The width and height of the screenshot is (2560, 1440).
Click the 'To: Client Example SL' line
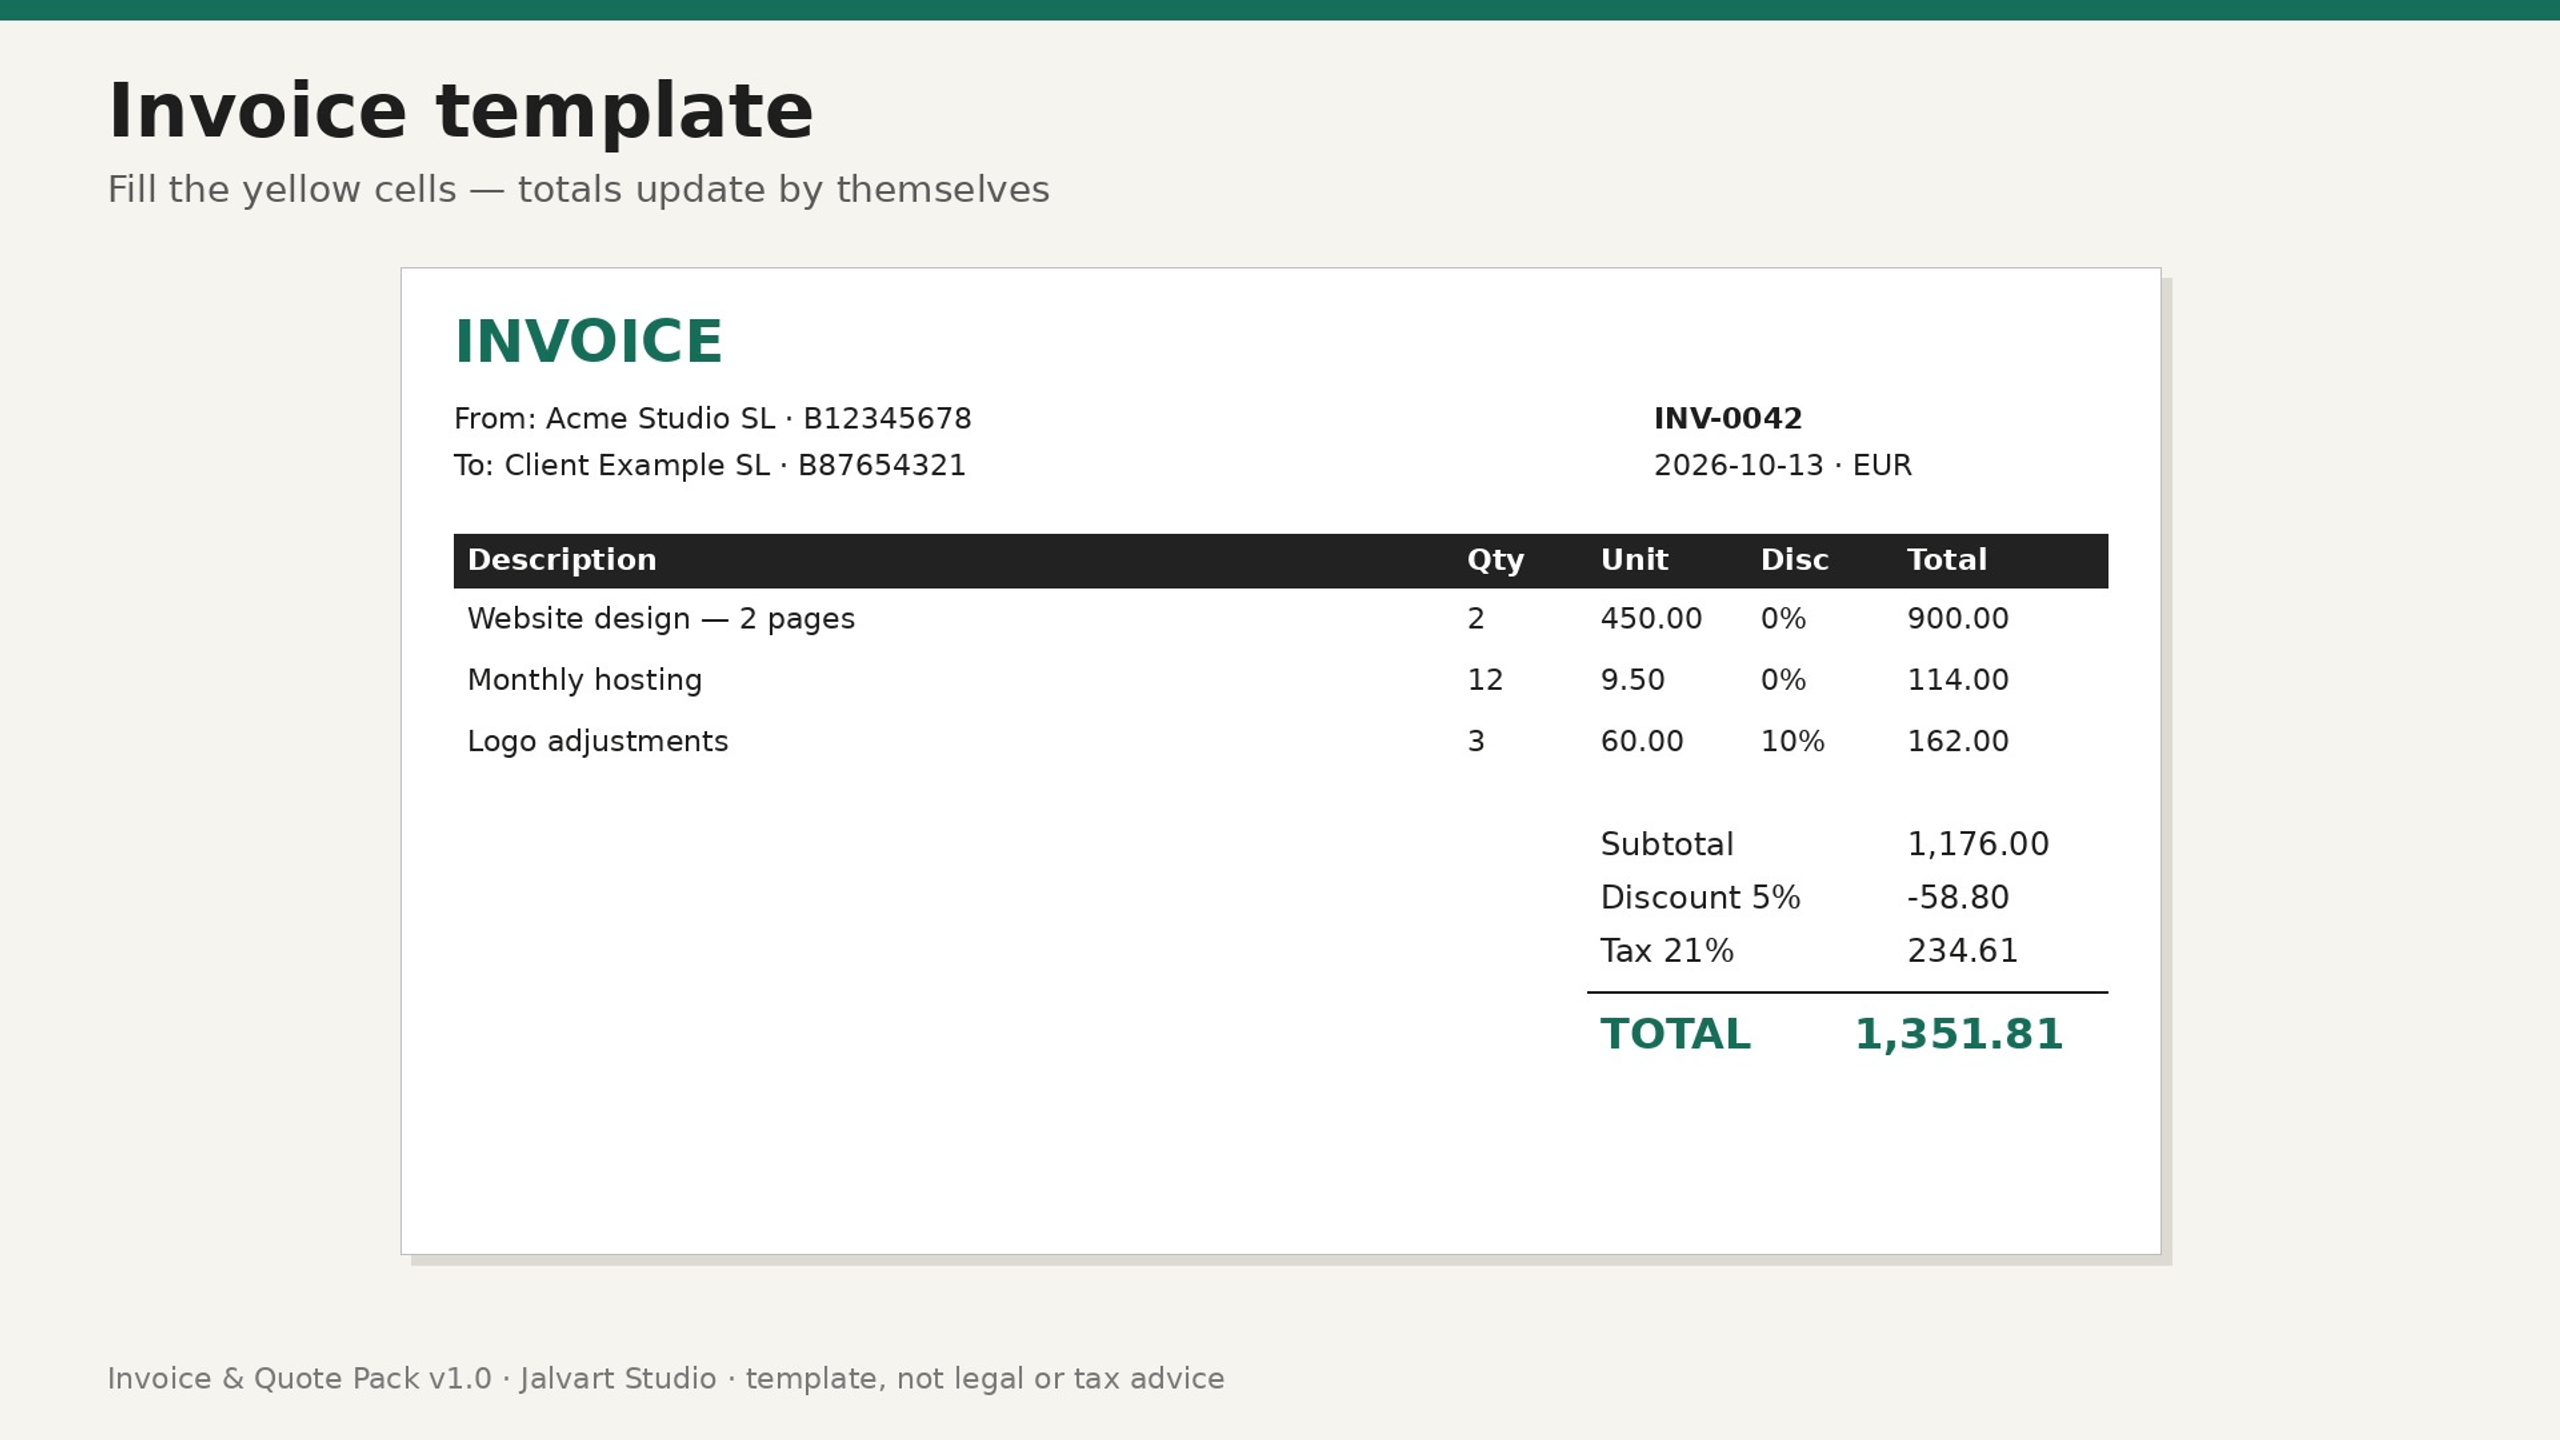pyautogui.click(x=709, y=466)
